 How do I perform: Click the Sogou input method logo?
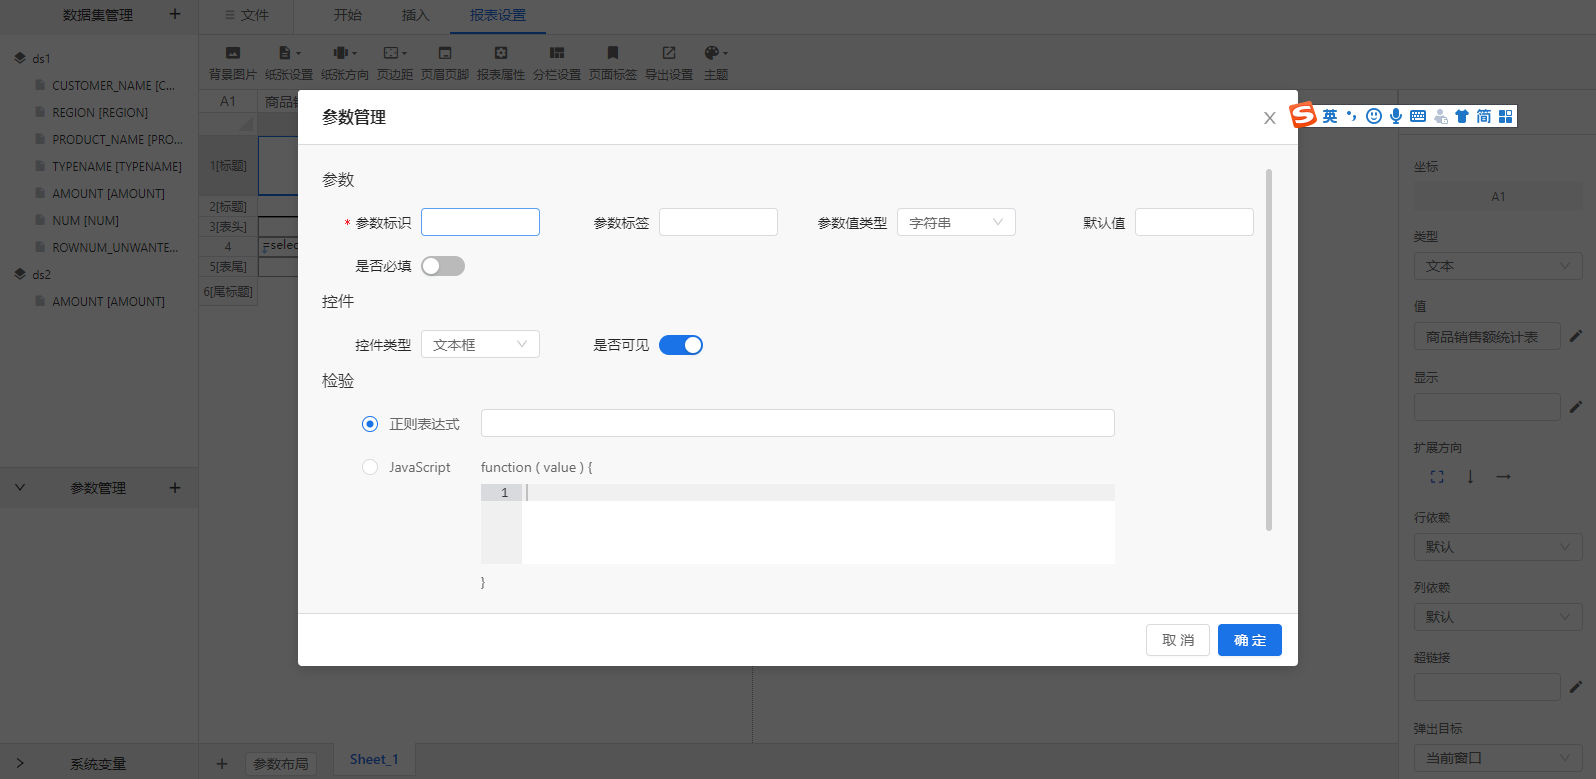1303,116
